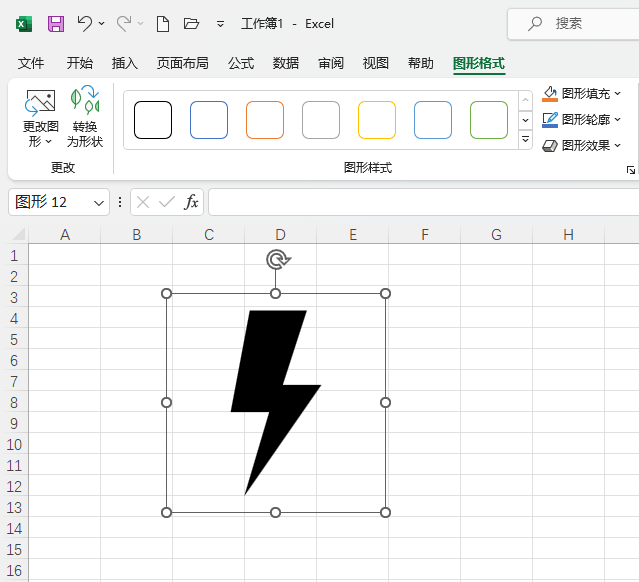Expand the Name Box dropdown arrow
639x582 pixels.
pos(99,202)
